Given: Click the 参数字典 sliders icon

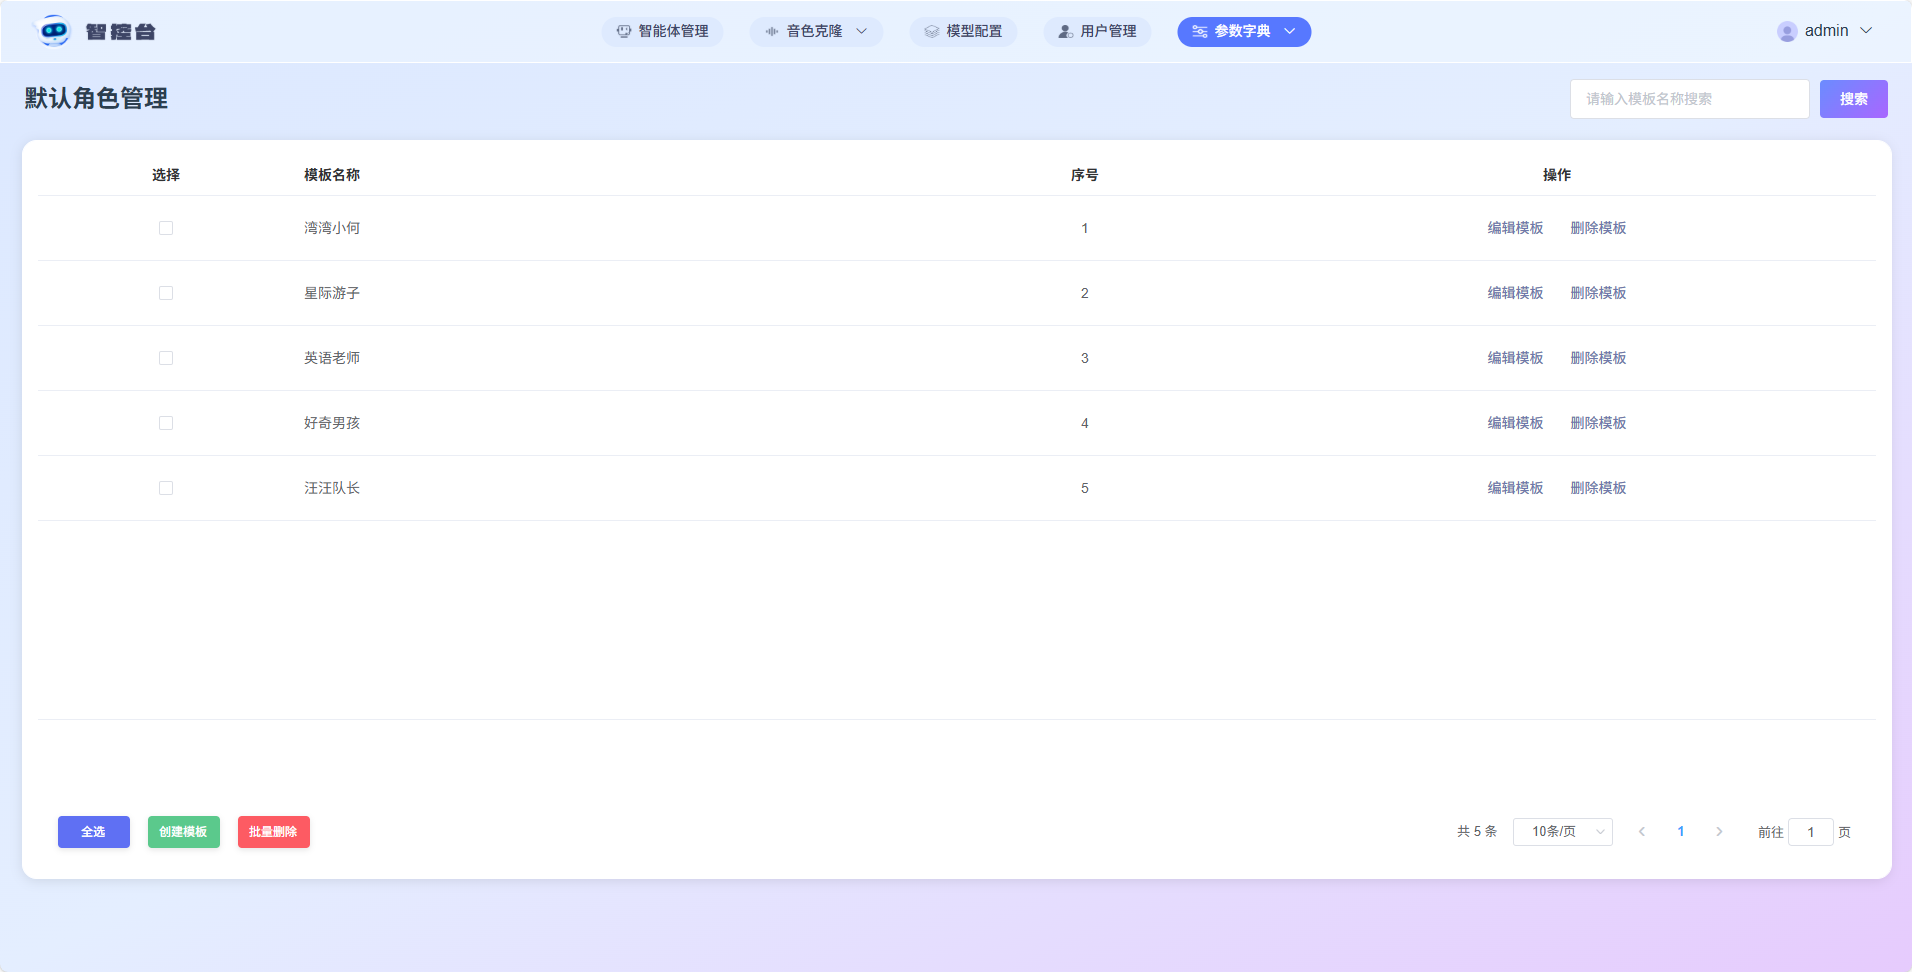Looking at the screenshot, I should coord(1199,32).
